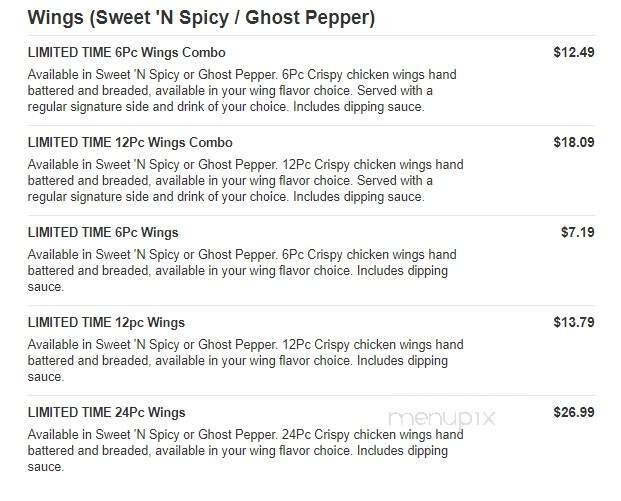Click the divider above LIMITED TIME 24Pc Wings
This screenshot has height=501, width=621.
click(310, 395)
